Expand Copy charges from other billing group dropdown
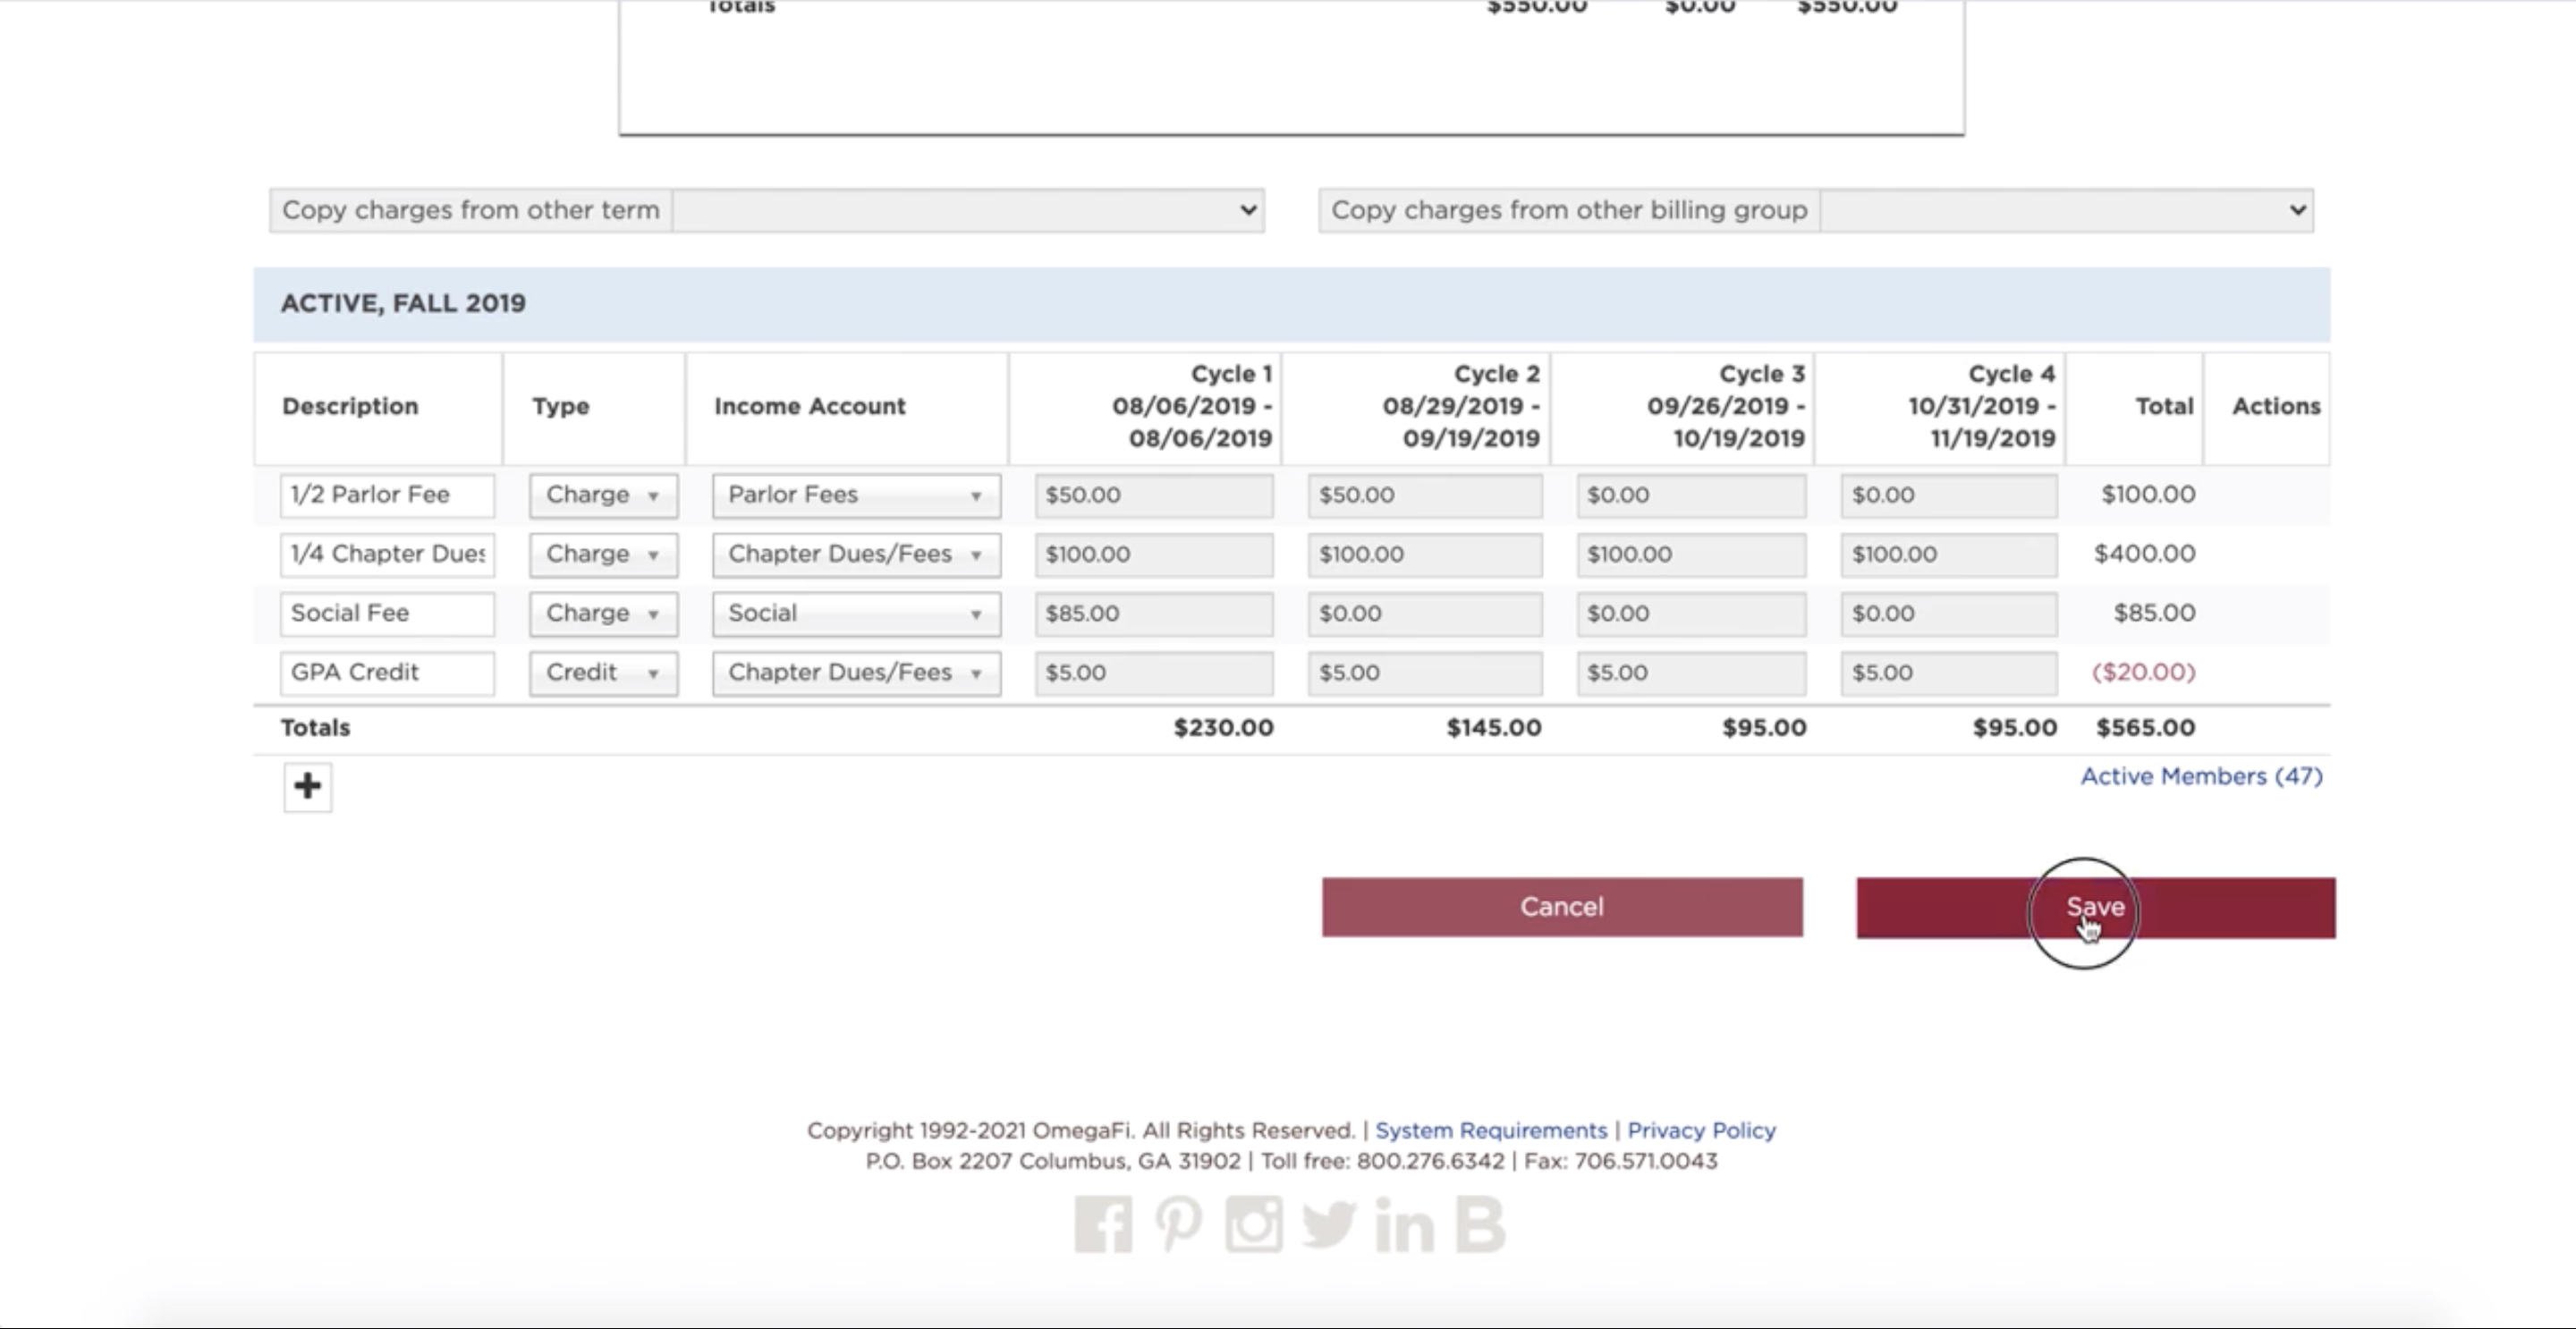Screen dimensions: 2576x1329 [2066, 211]
